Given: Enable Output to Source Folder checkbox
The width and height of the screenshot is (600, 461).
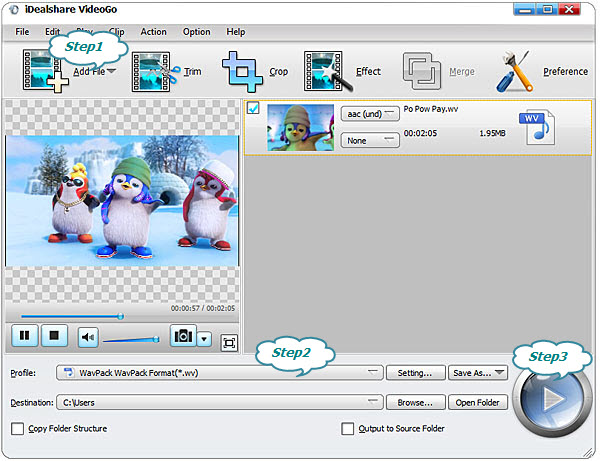Looking at the screenshot, I should [347, 428].
